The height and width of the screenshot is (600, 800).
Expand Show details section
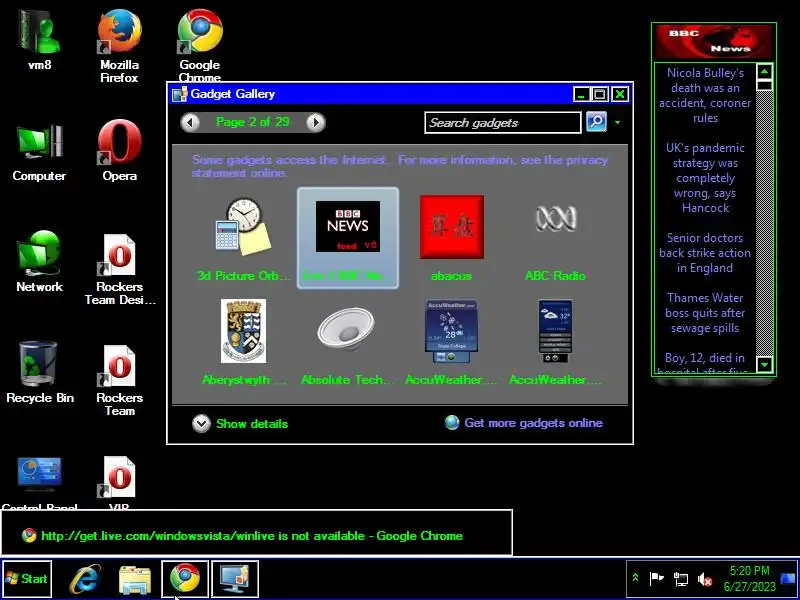tap(240, 423)
